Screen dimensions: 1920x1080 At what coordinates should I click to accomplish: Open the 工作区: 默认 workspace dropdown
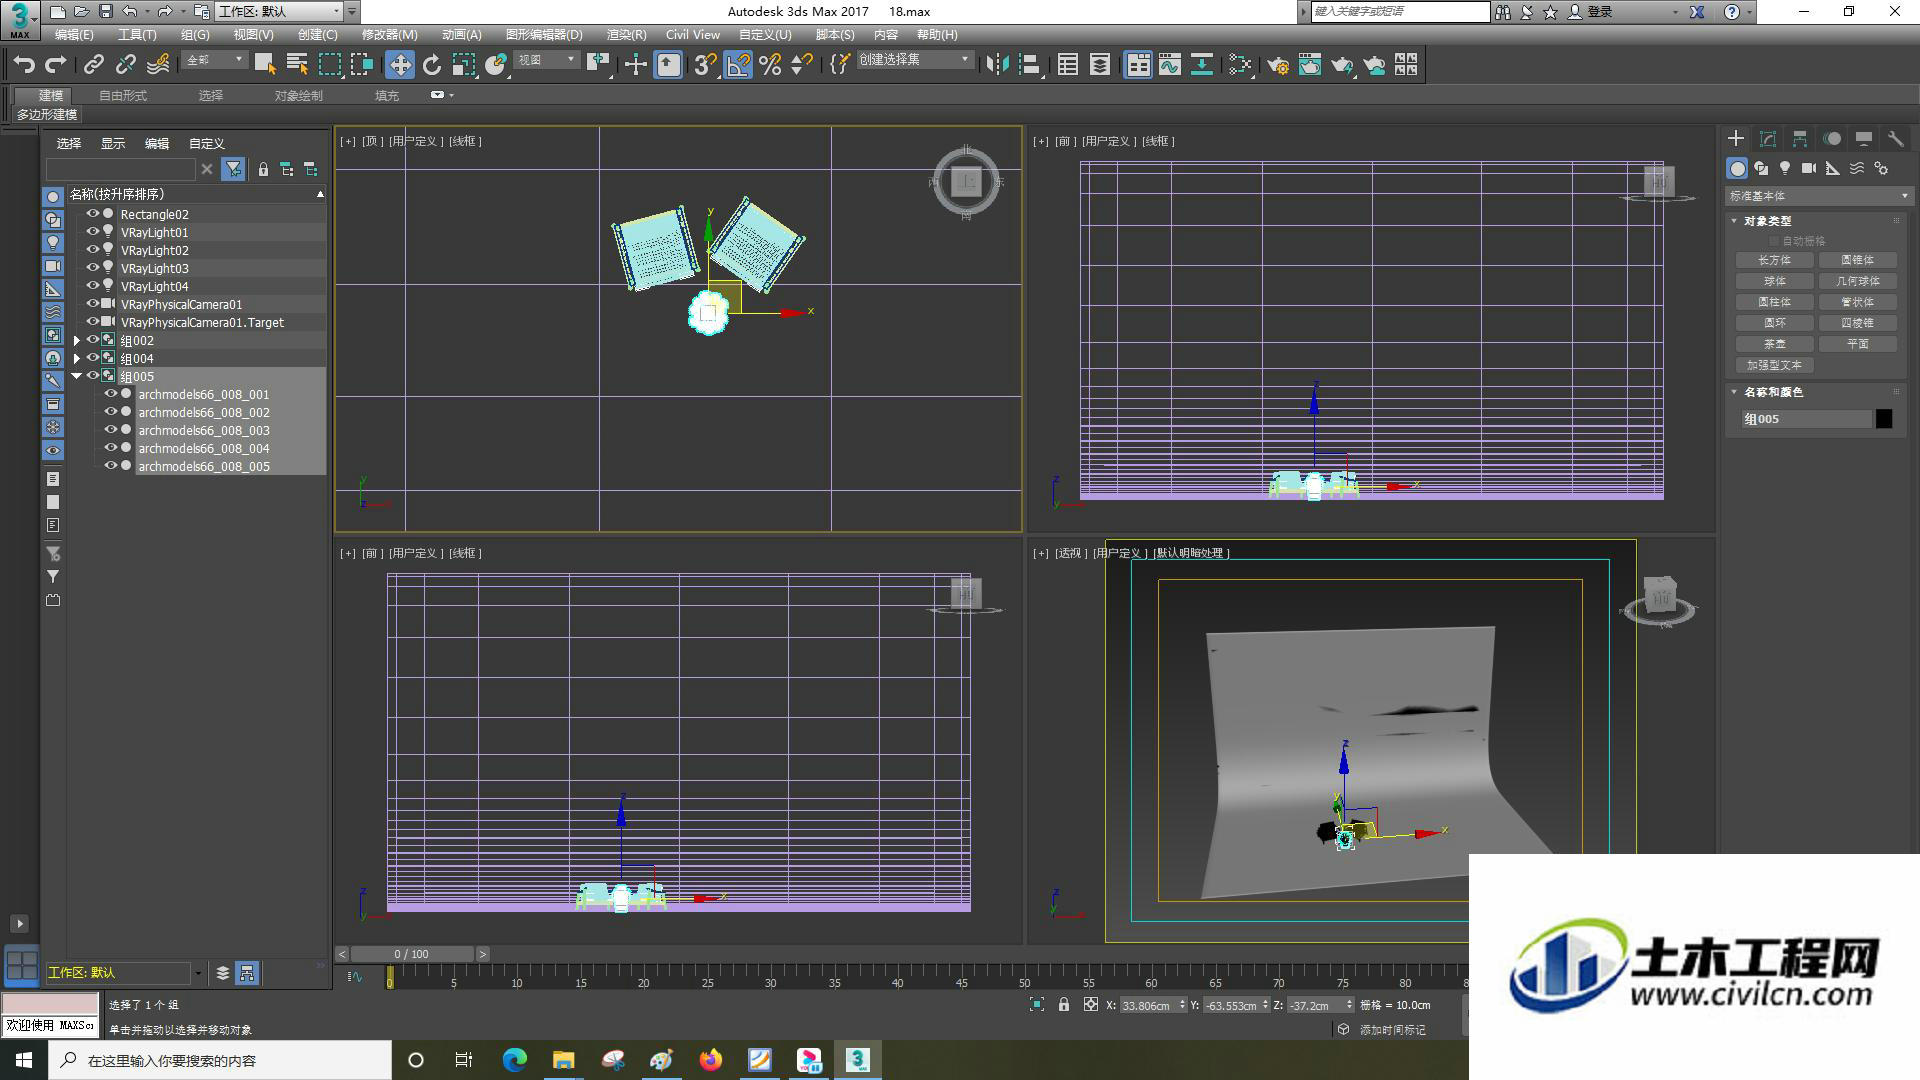[278, 12]
